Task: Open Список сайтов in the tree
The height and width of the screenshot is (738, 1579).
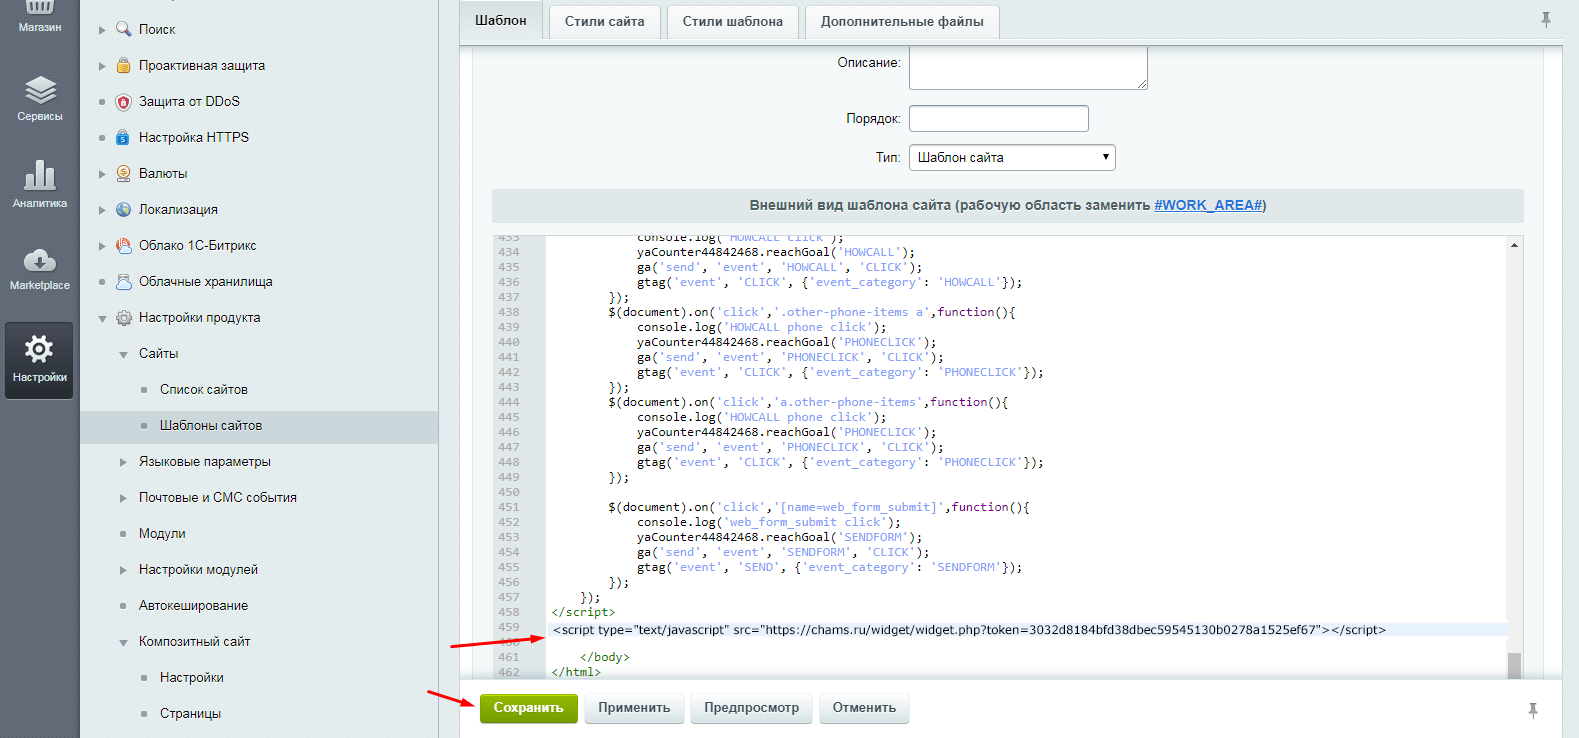Action: tap(204, 390)
